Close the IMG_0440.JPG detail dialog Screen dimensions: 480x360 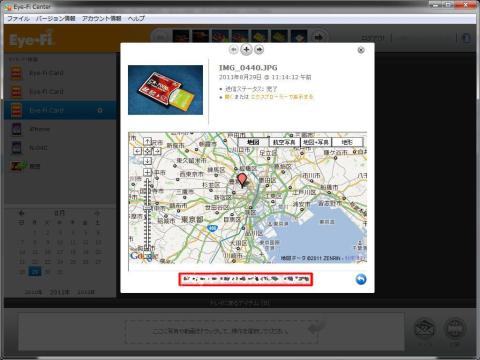[361, 50]
